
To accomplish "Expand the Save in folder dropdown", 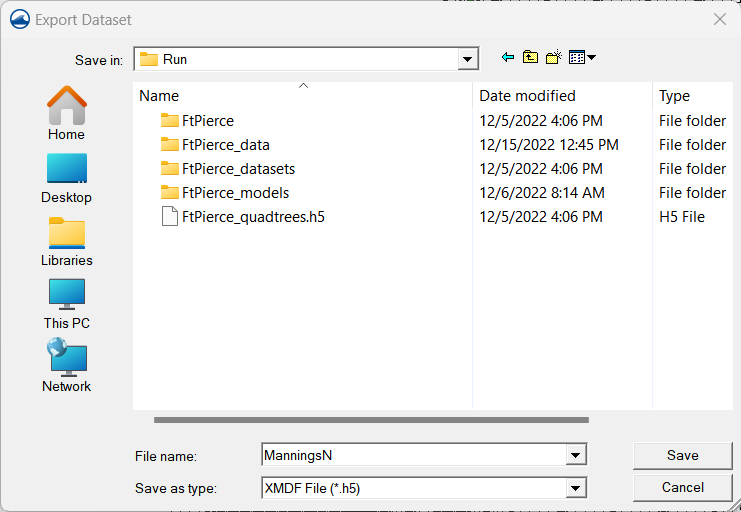I will click(467, 59).
